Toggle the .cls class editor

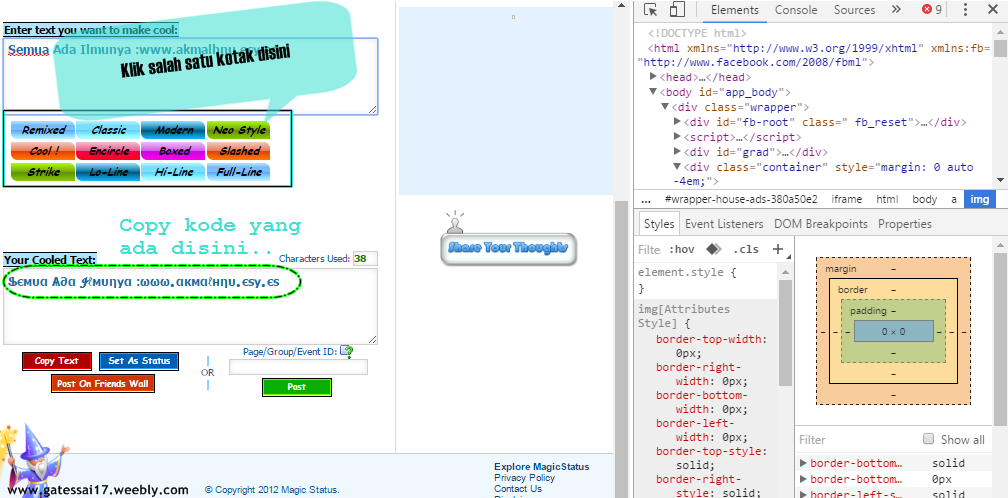[x=746, y=249]
